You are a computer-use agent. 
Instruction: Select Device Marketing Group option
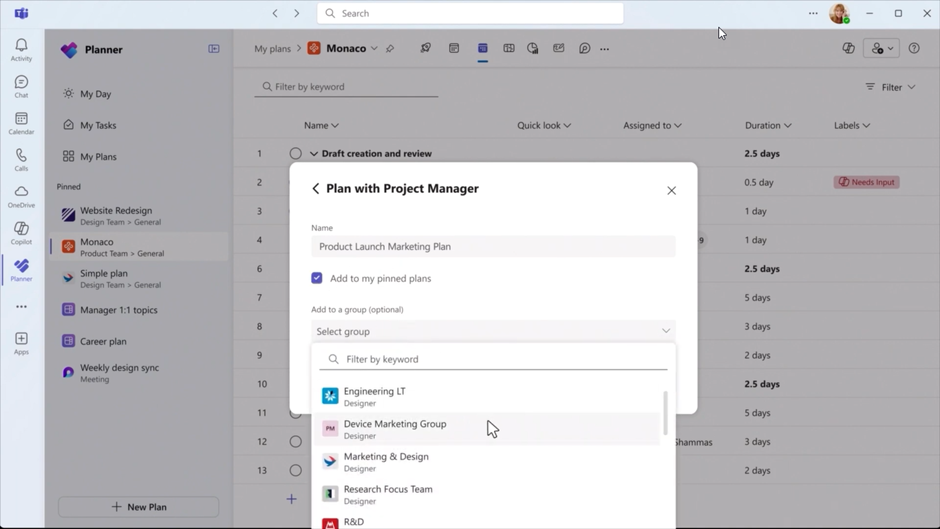pyautogui.click(x=487, y=429)
